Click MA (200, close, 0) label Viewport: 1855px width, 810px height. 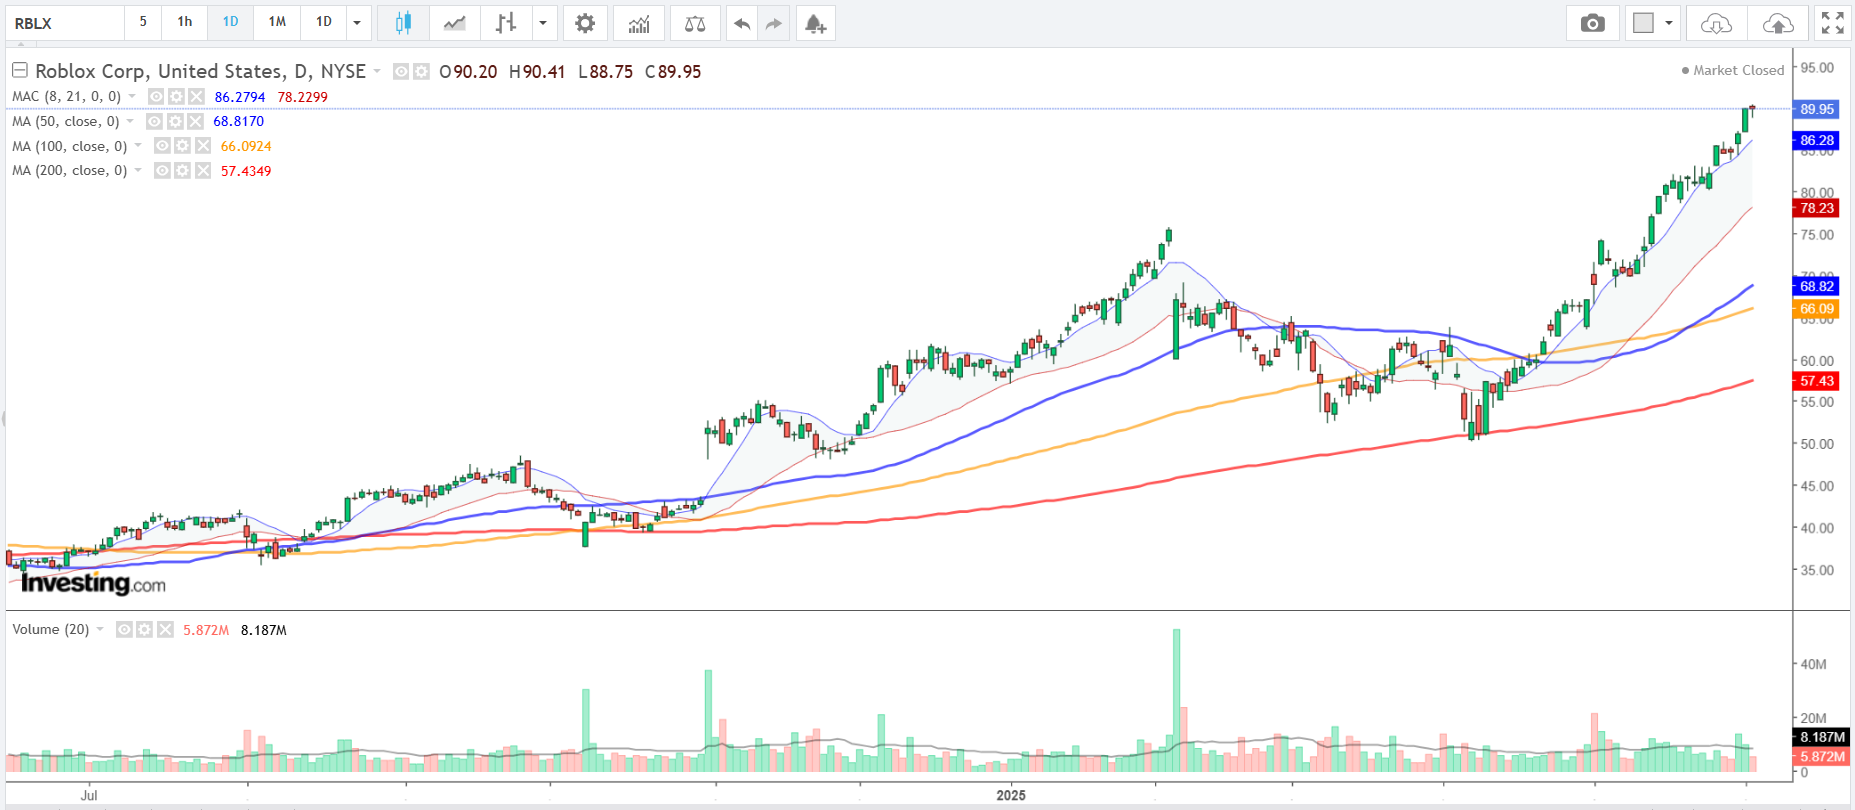69,171
